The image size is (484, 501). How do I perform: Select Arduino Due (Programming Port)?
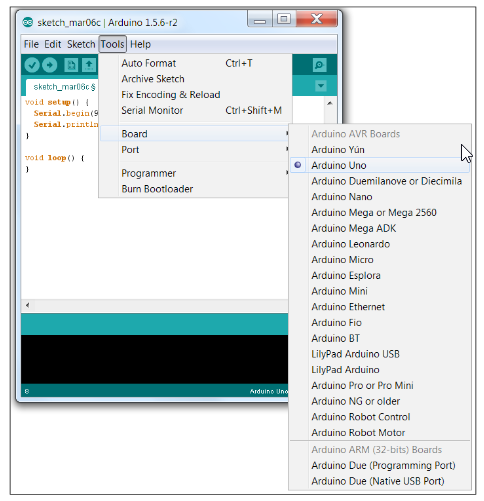[x=380, y=465]
